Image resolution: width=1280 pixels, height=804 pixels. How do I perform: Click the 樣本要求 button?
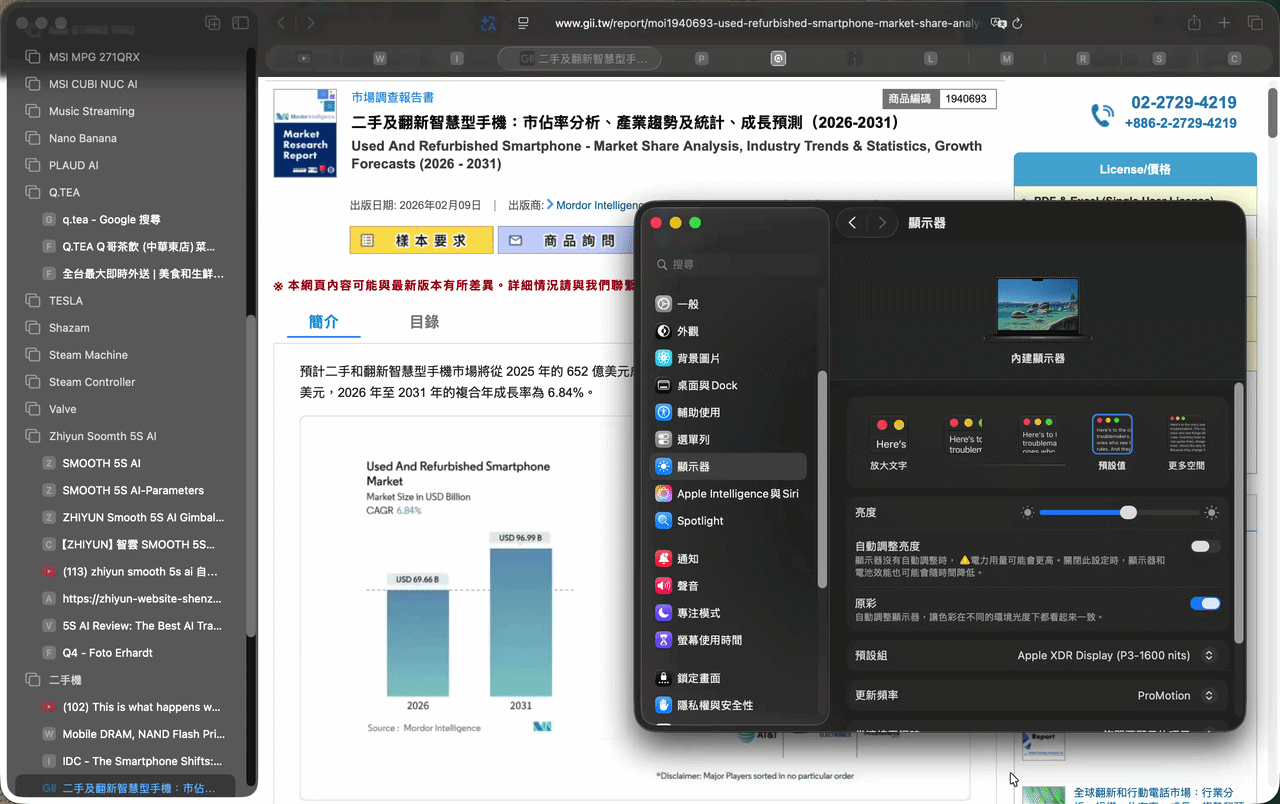coord(421,240)
